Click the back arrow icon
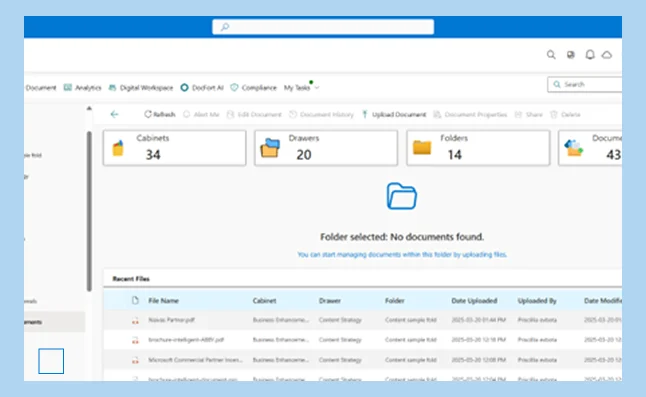The image size is (646, 397). pyautogui.click(x=115, y=114)
